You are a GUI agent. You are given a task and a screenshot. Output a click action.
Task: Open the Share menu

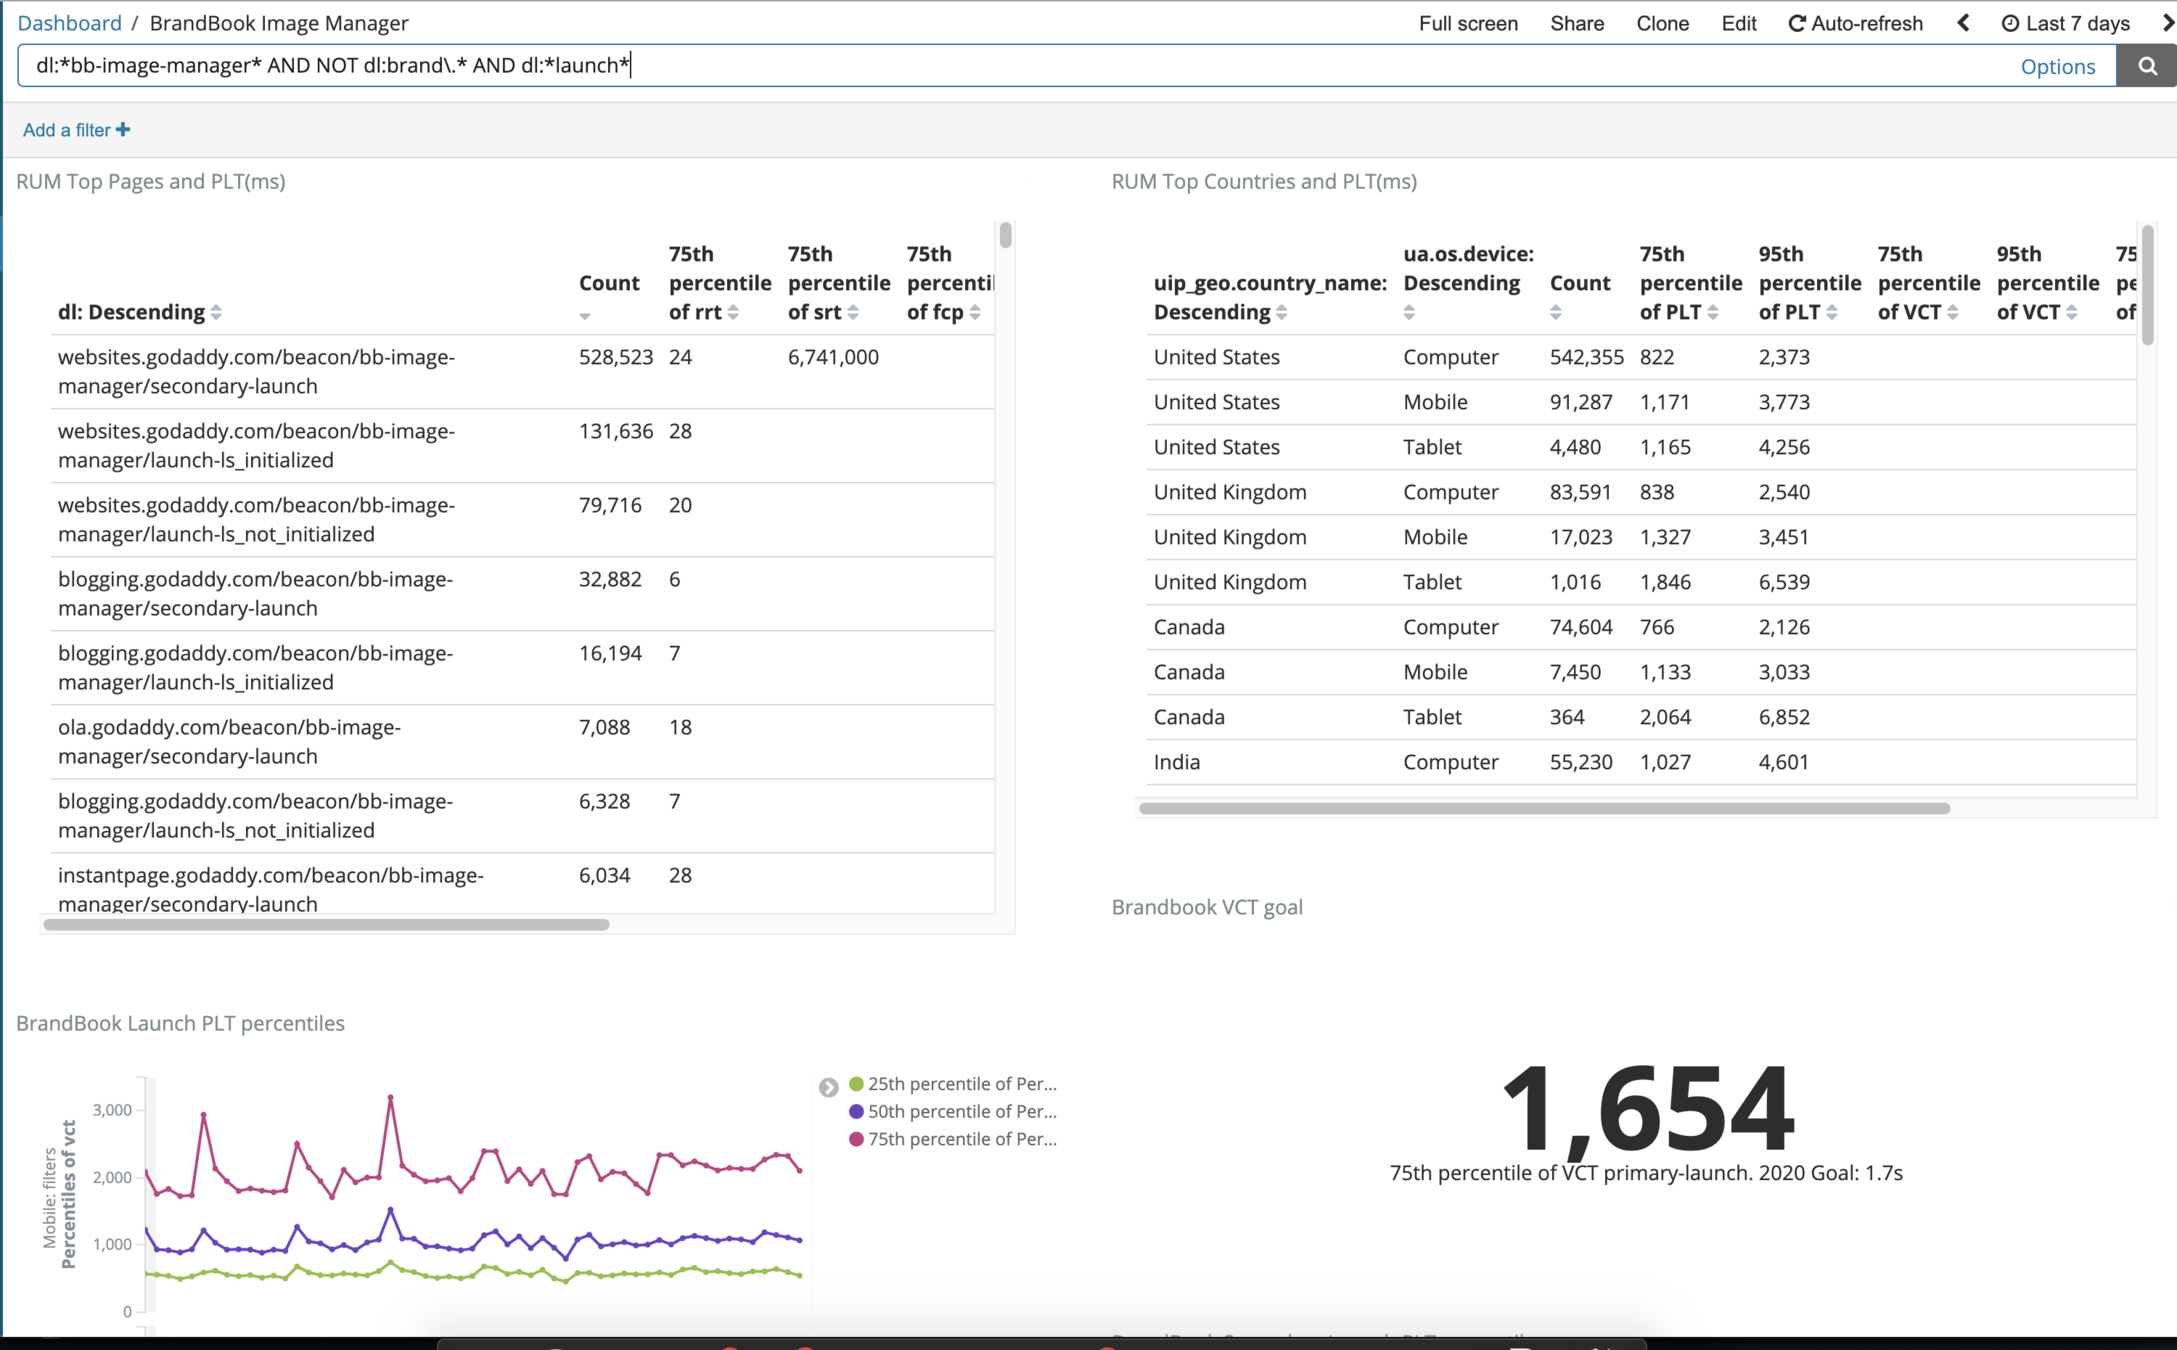tap(1577, 23)
